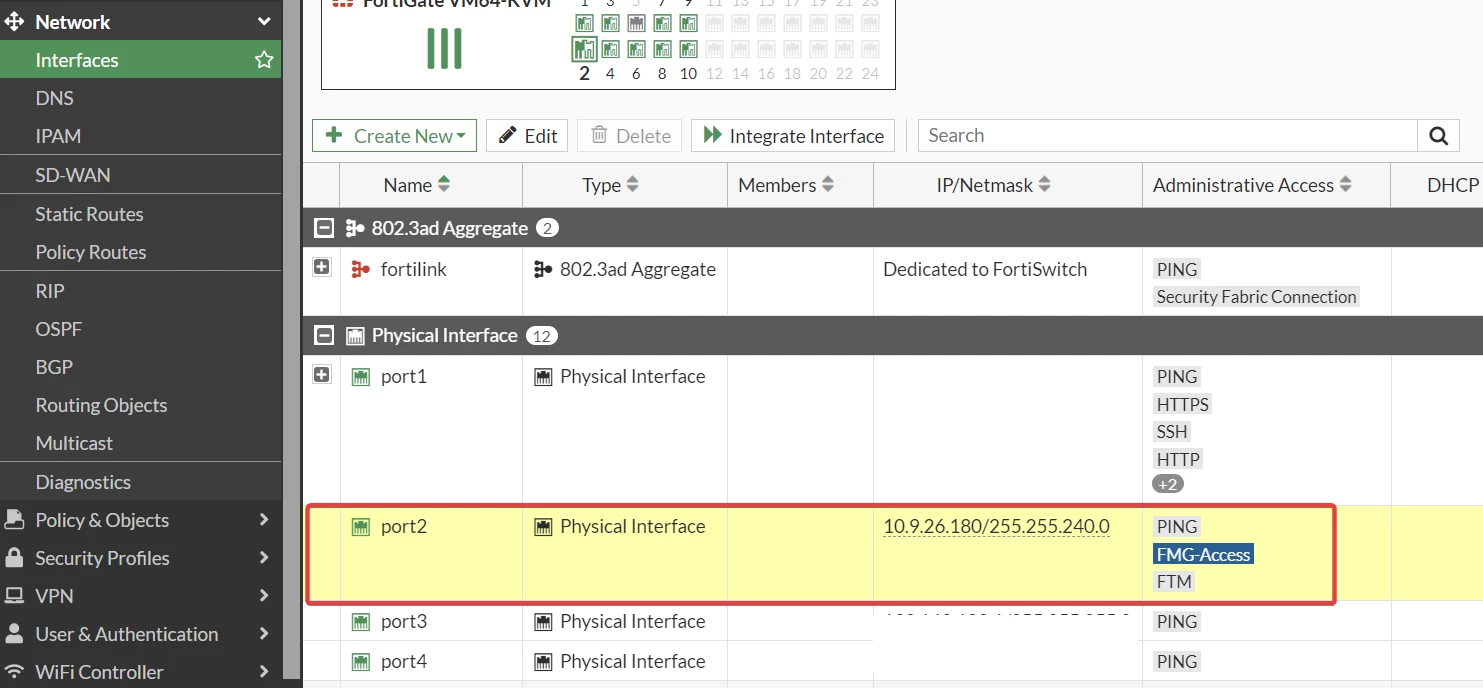The height and width of the screenshot is (688, 1483).
Task: Click the Dedicated to FortiSwitch cell
Action: click(x=985, y=269)
